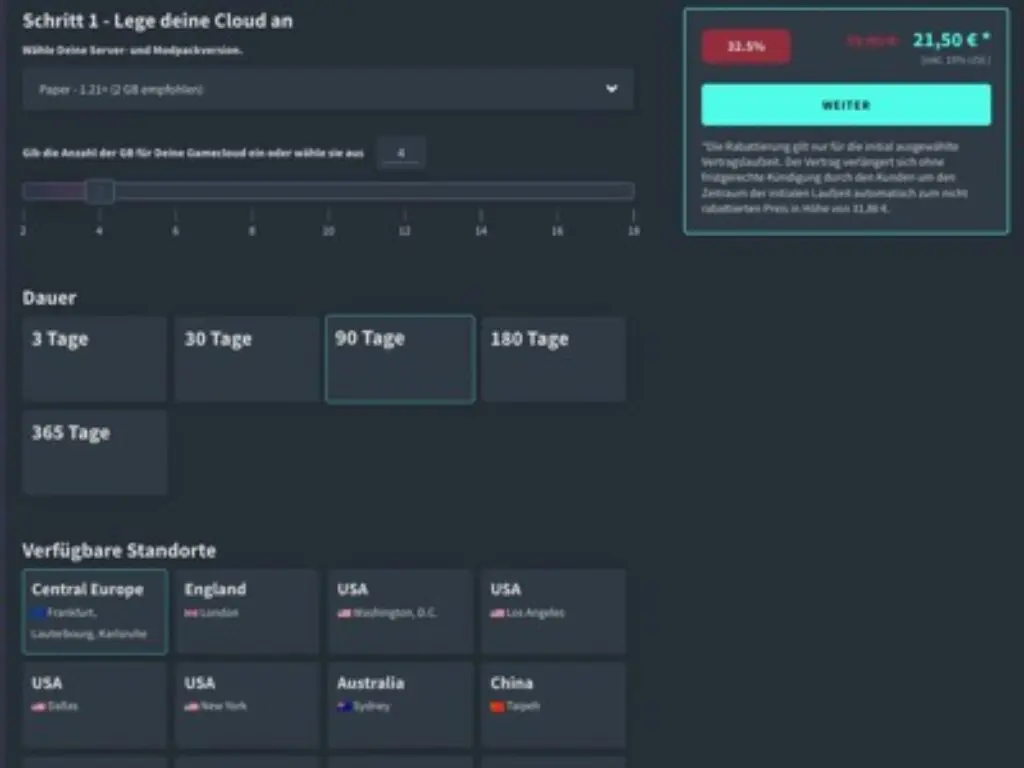Click the EU flag next to Frankfurt
1024x768 pixels.
(38, 613)
